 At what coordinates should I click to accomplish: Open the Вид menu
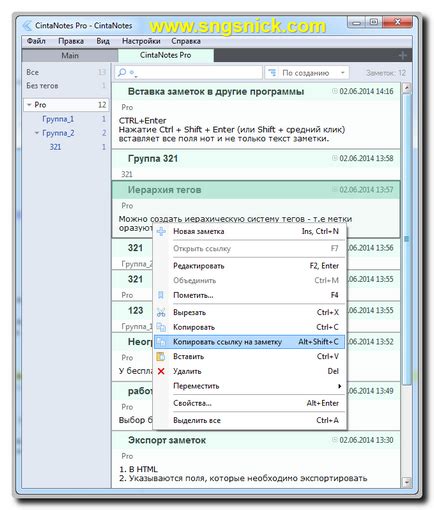(103, 41)
